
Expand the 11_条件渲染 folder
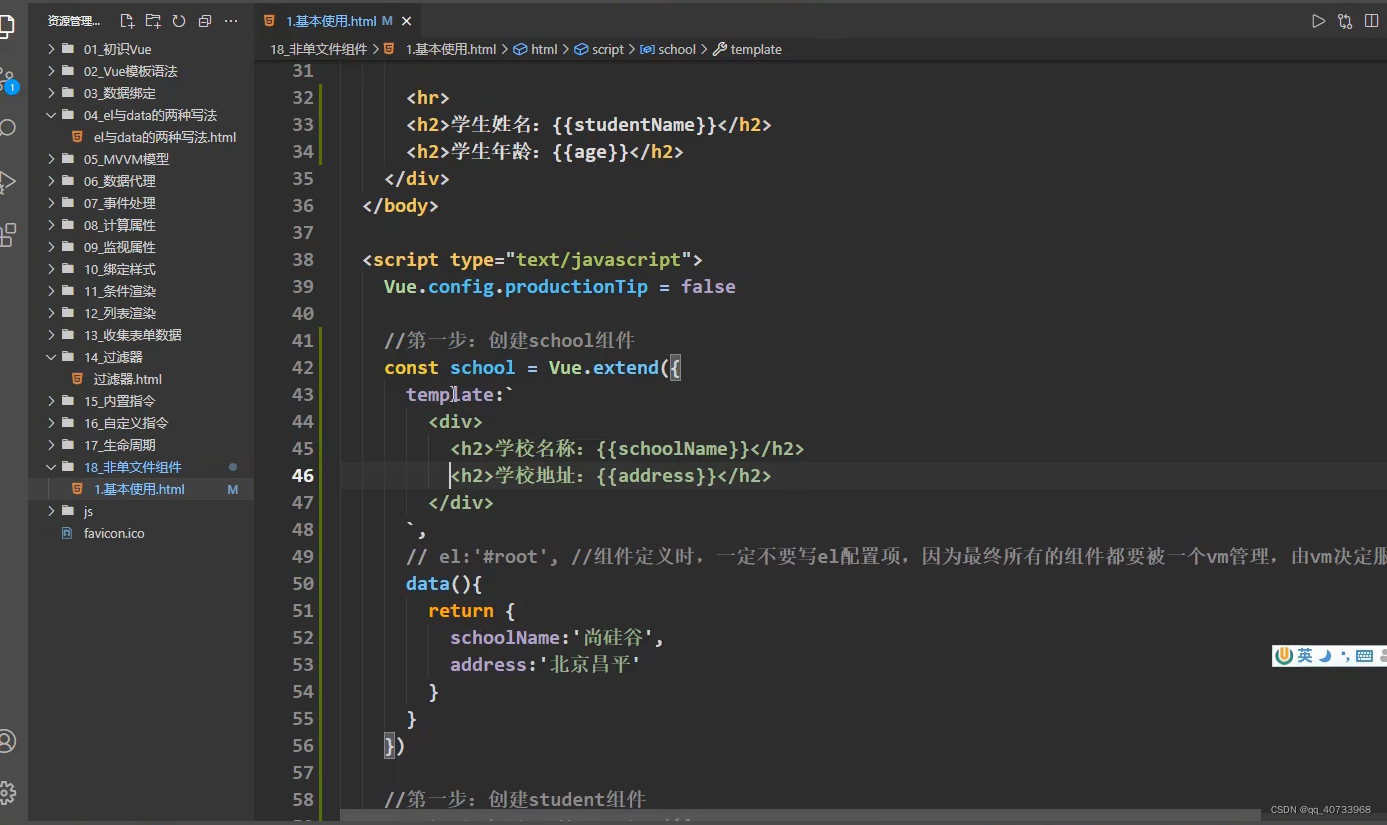tap(140, 291)
